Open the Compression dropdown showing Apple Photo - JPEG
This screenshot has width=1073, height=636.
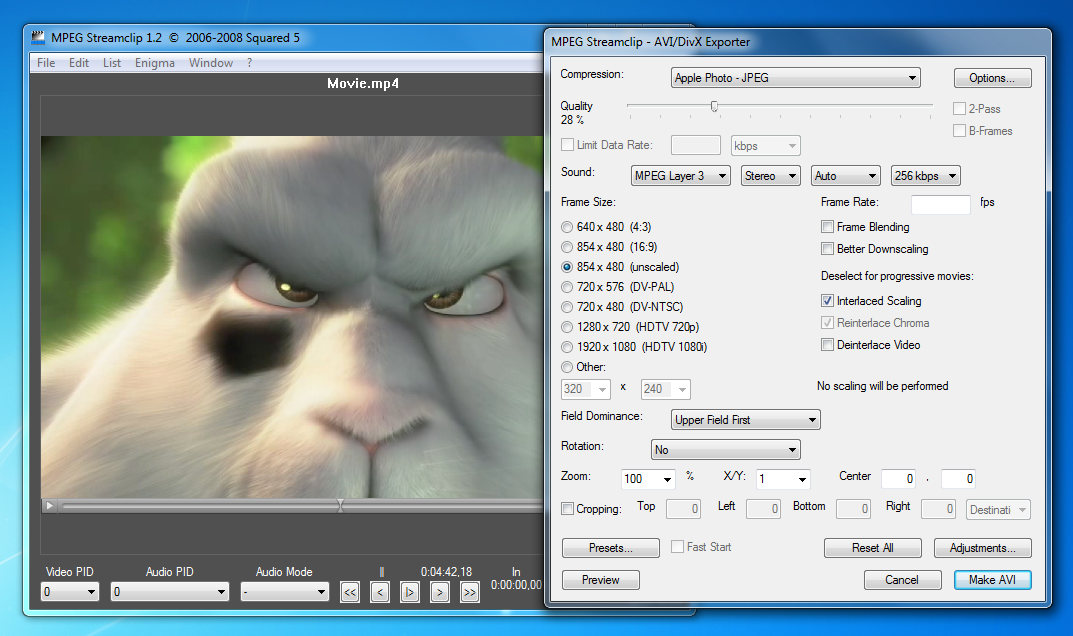795,77
